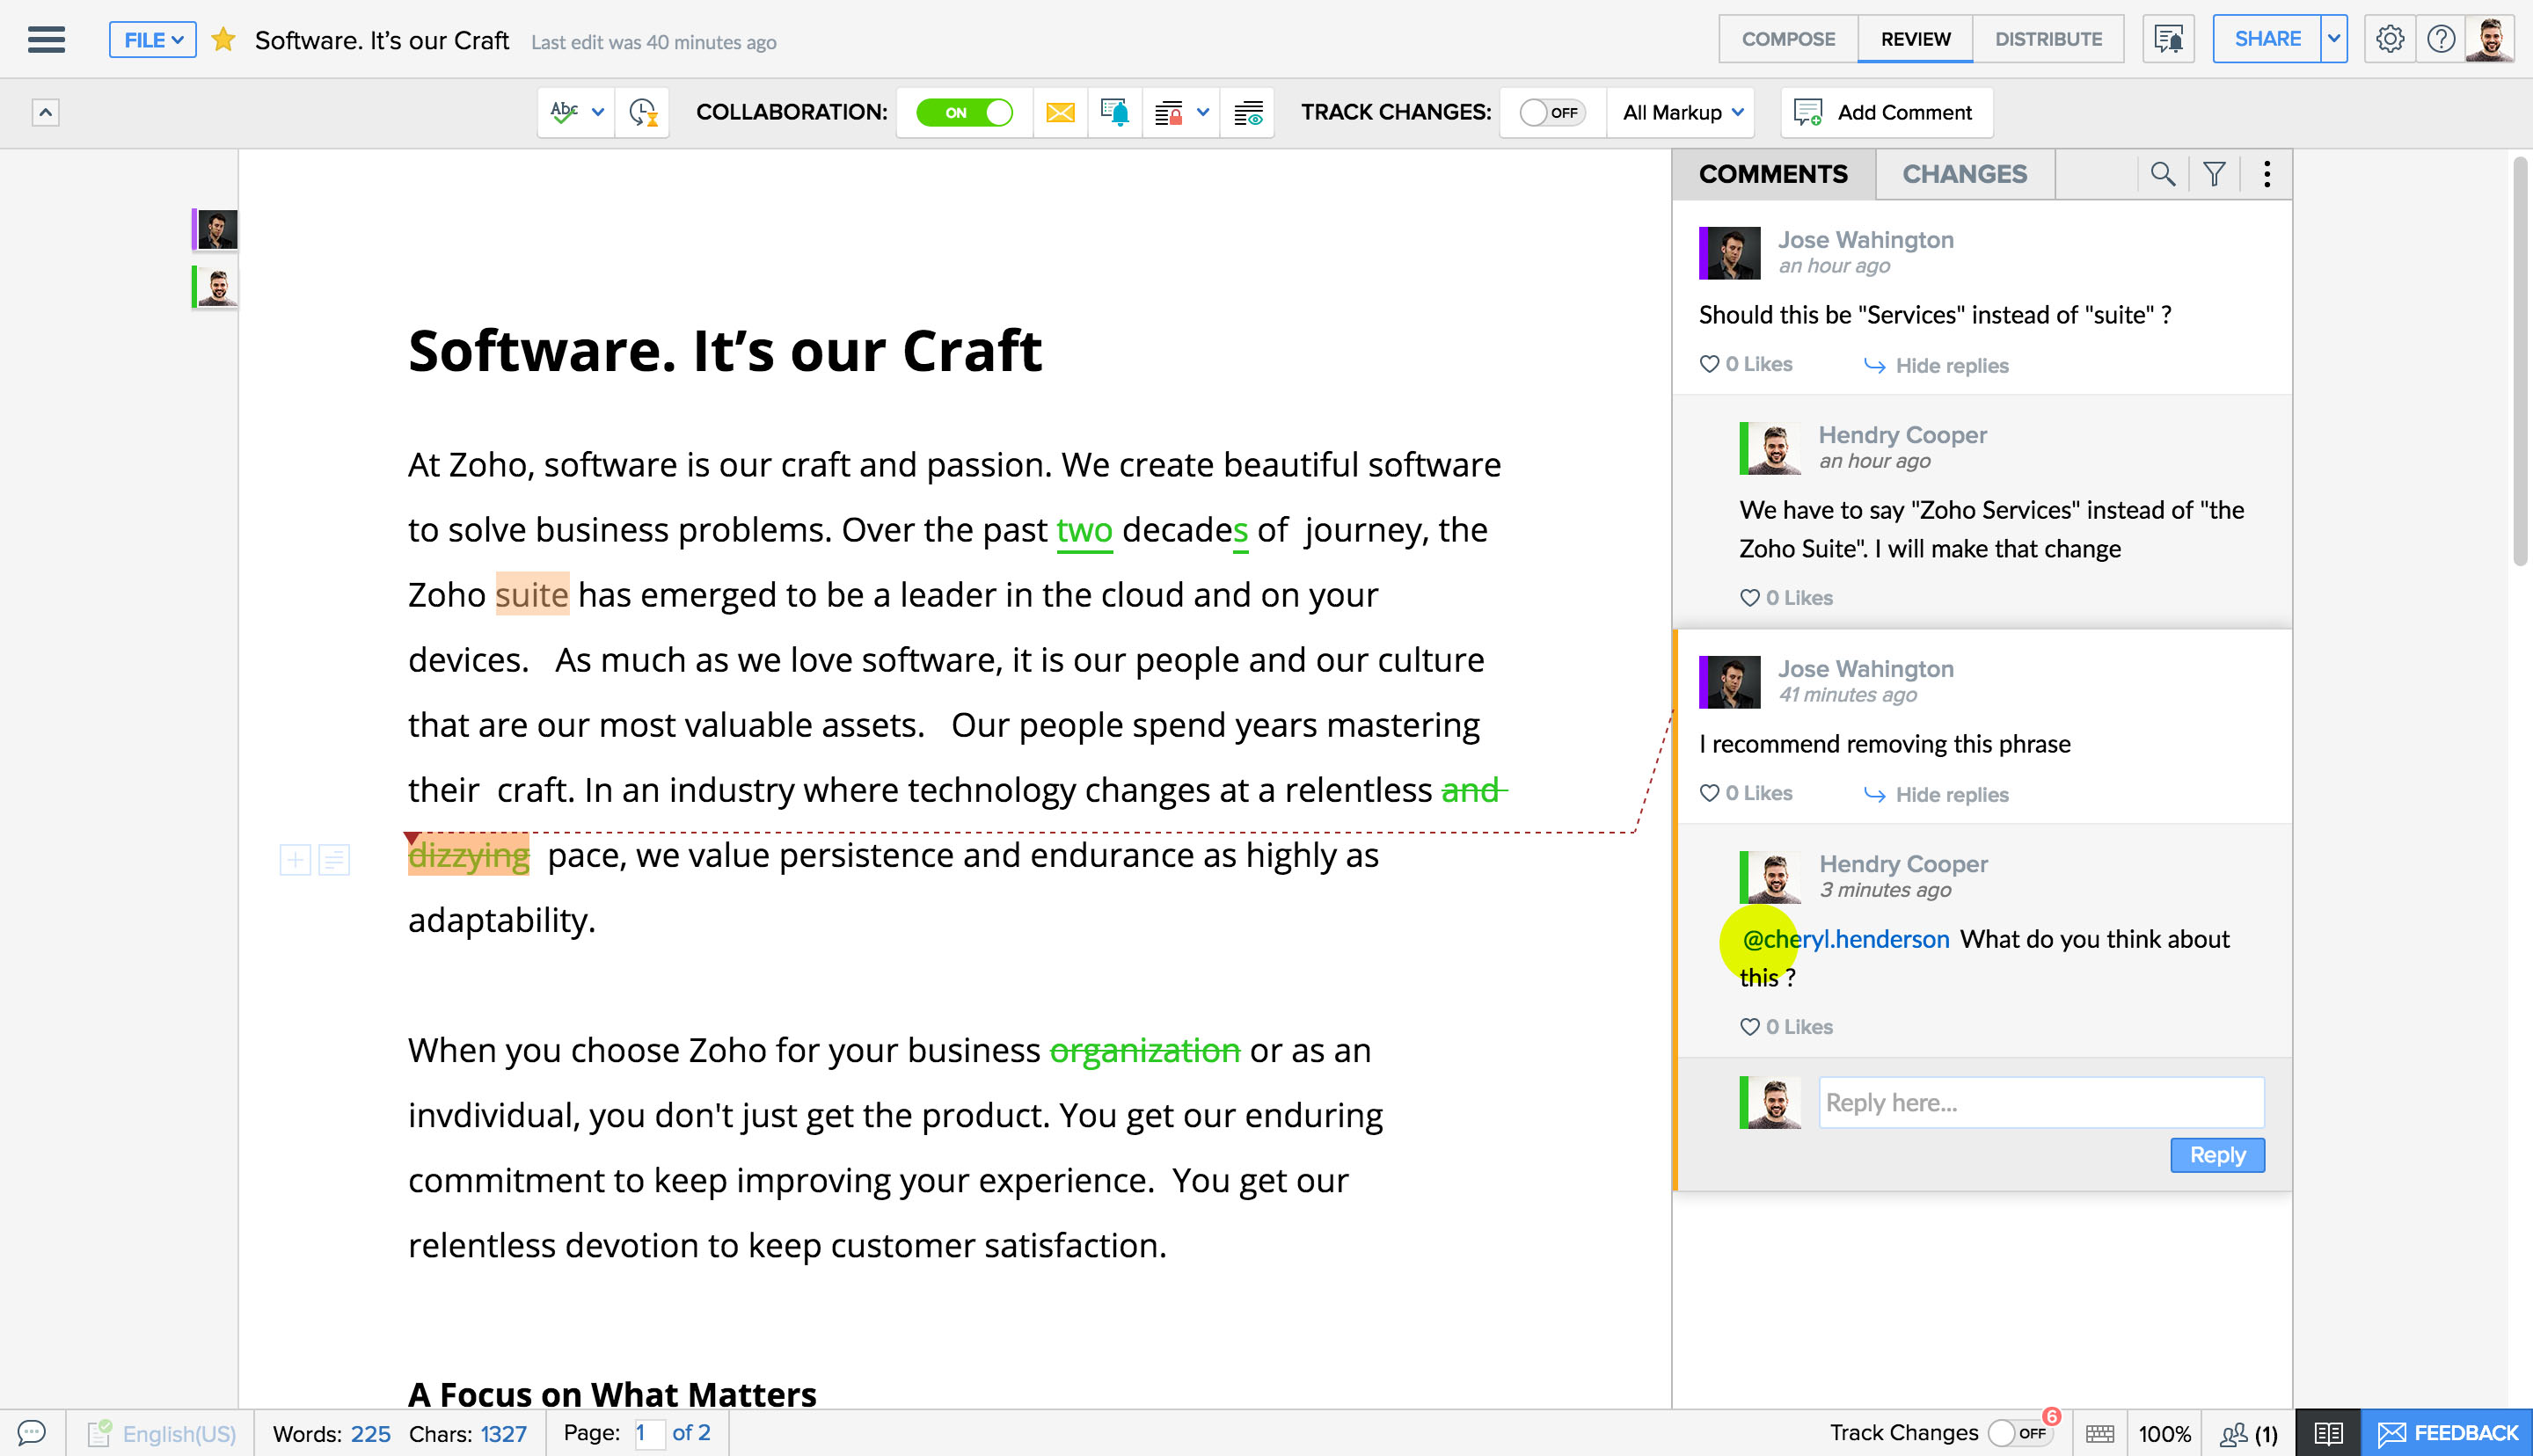
Task: Click the Reply button in comment thread
Action: click(2216, 1154)
